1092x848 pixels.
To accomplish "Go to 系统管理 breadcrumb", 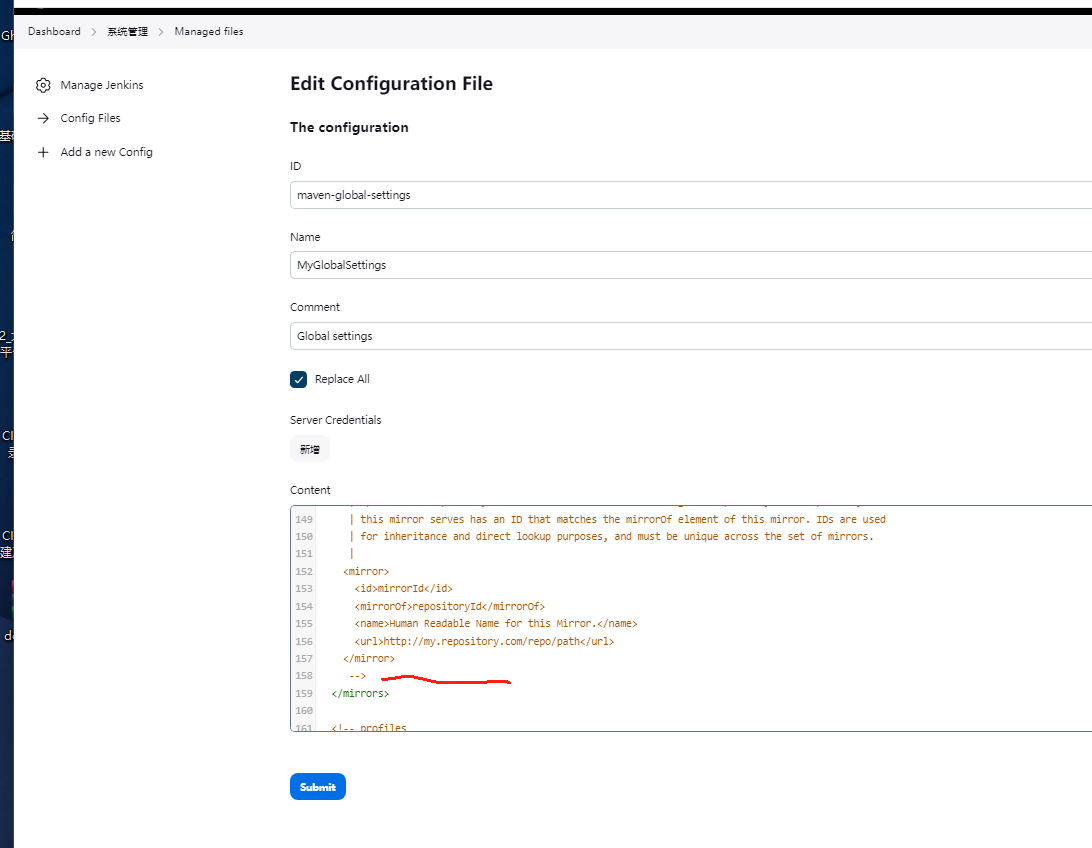I will pyautogui.click(x=128, y=31).
